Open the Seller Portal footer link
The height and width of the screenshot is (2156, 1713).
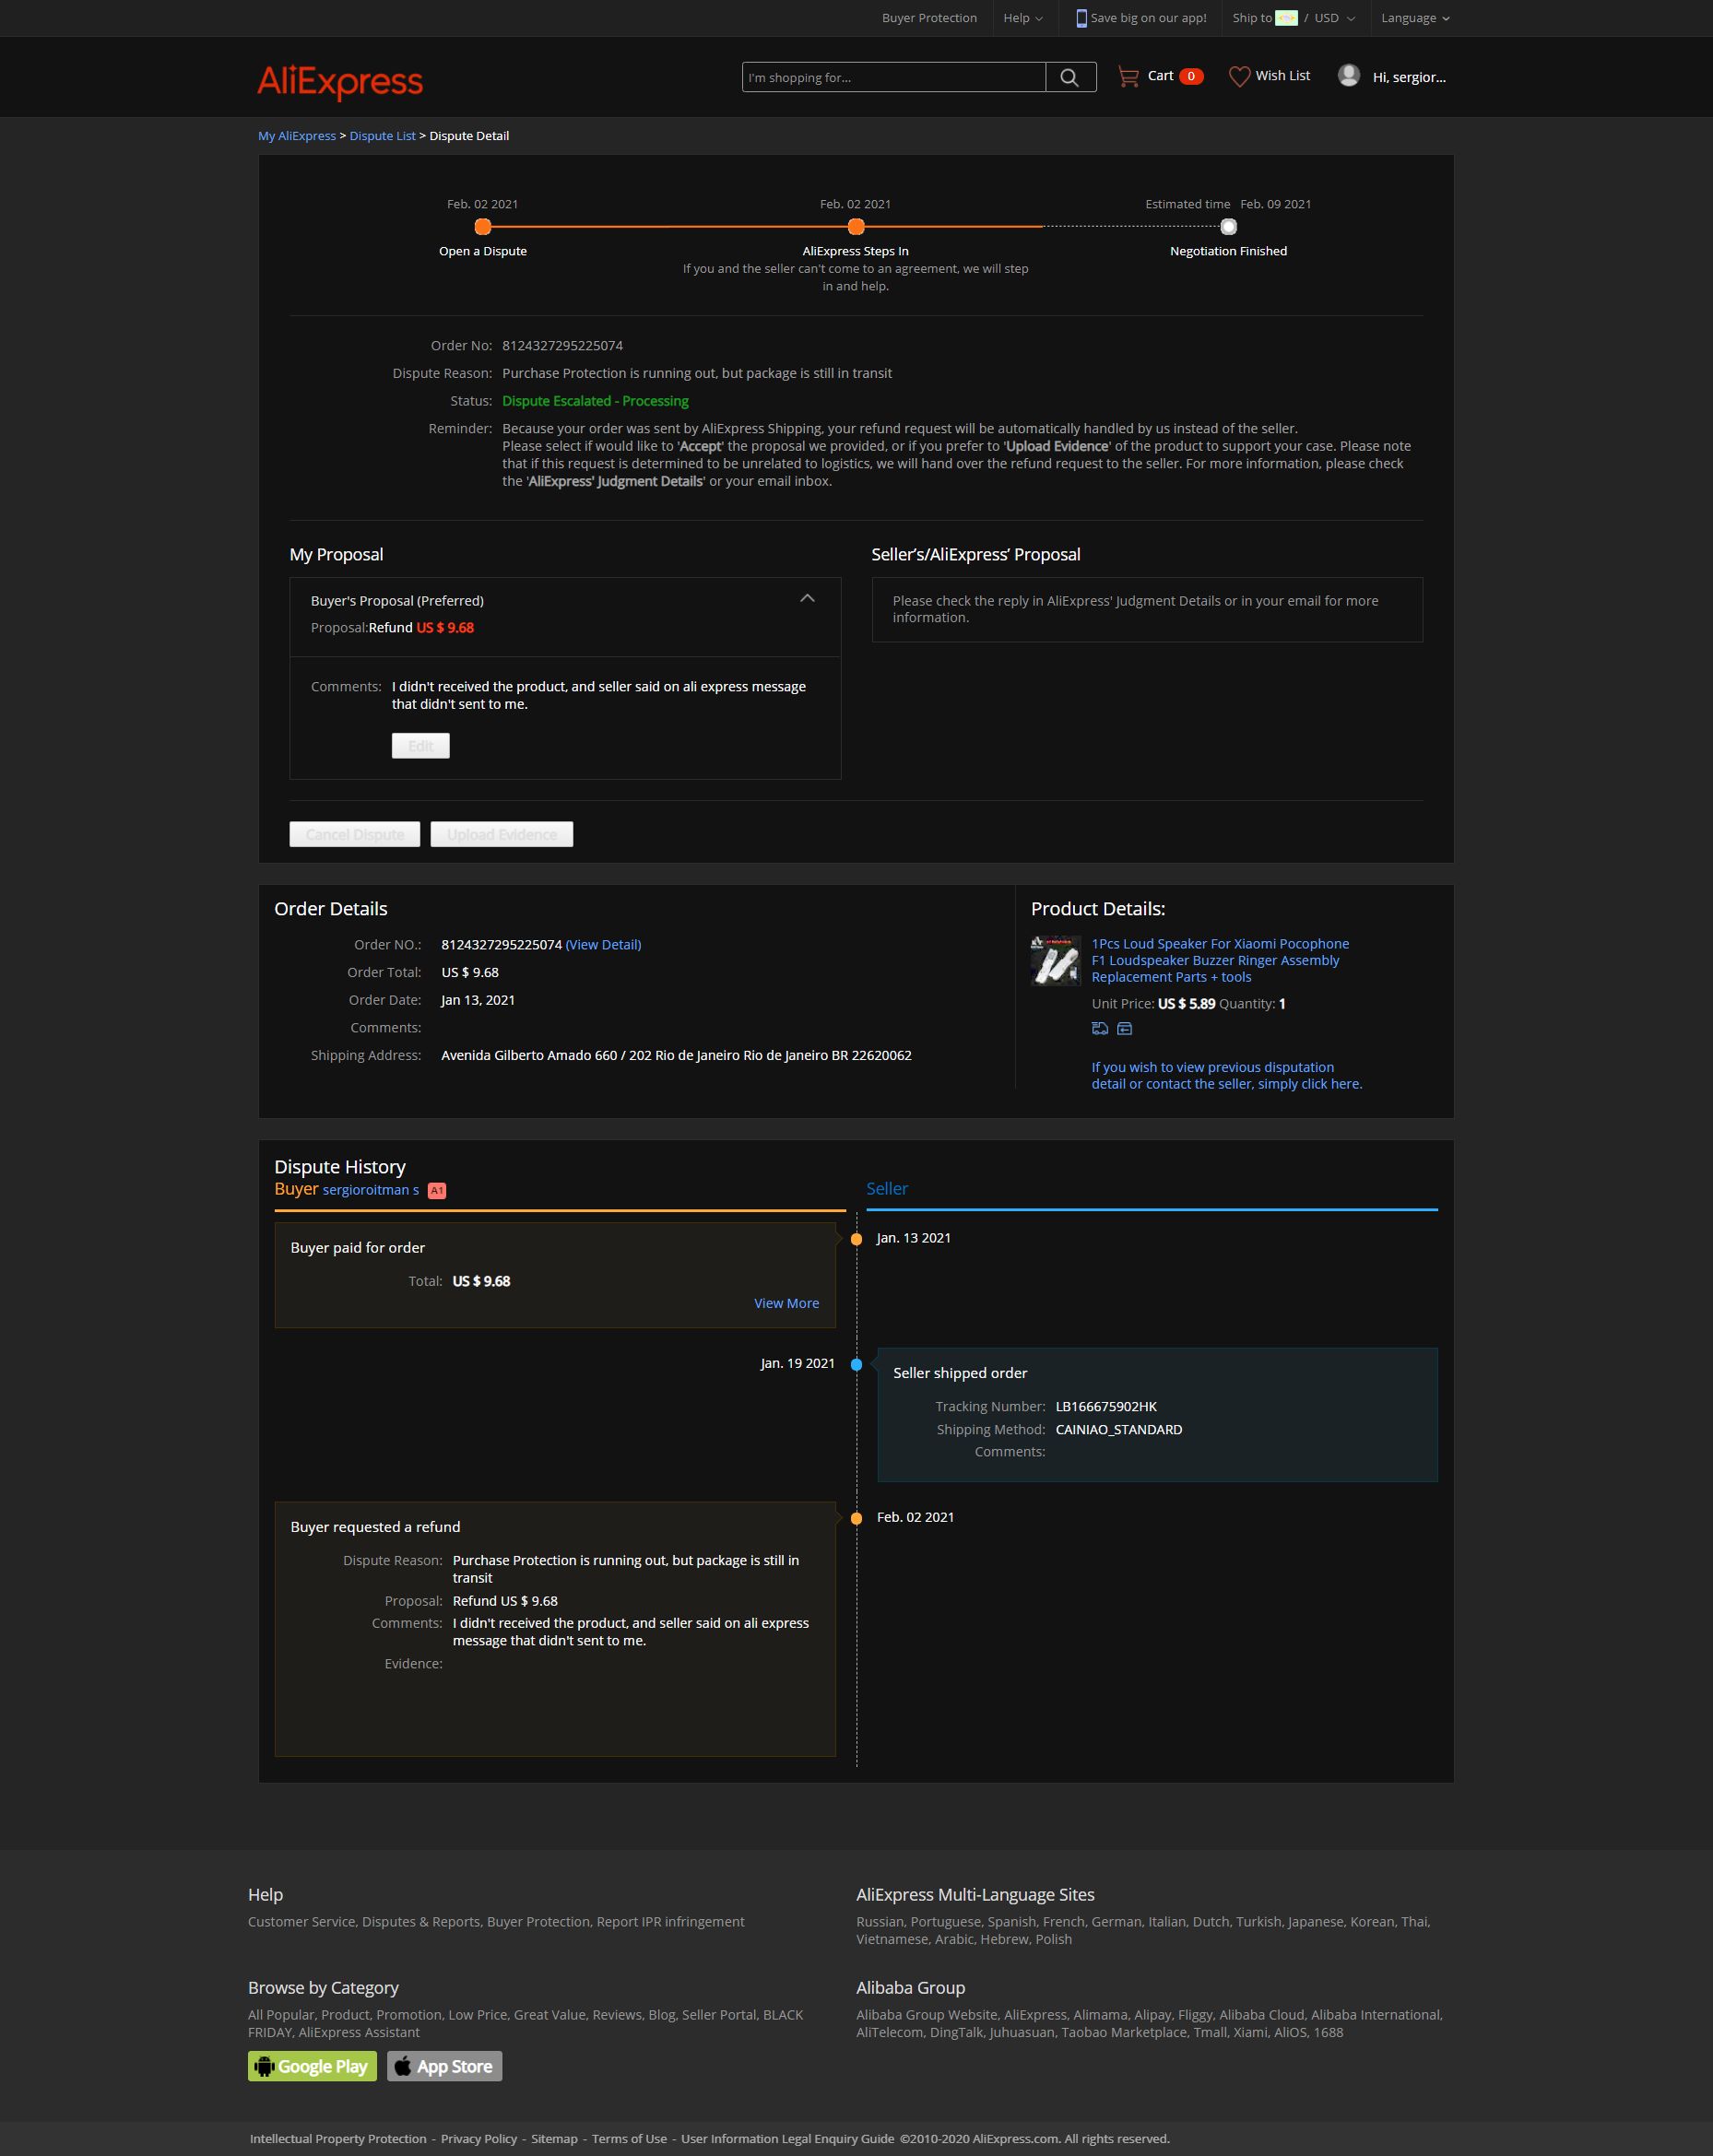point(719,2015)
